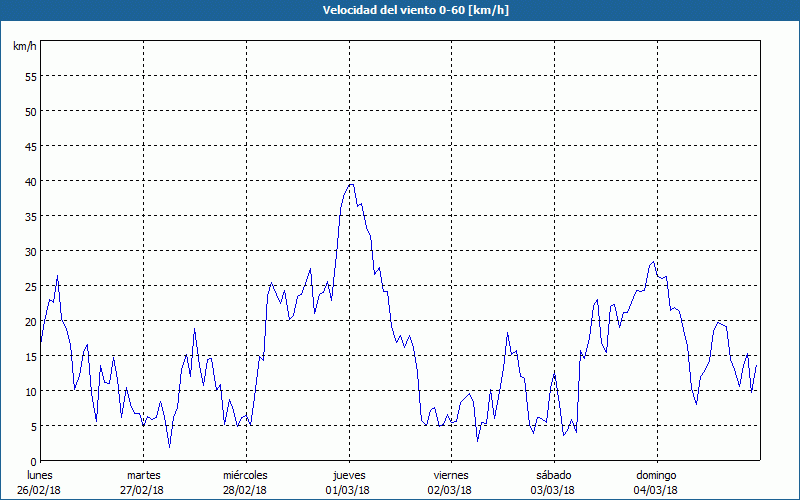Click the 10 value on the y-axis
Screen dimensions: 800x500
point(30,391)
